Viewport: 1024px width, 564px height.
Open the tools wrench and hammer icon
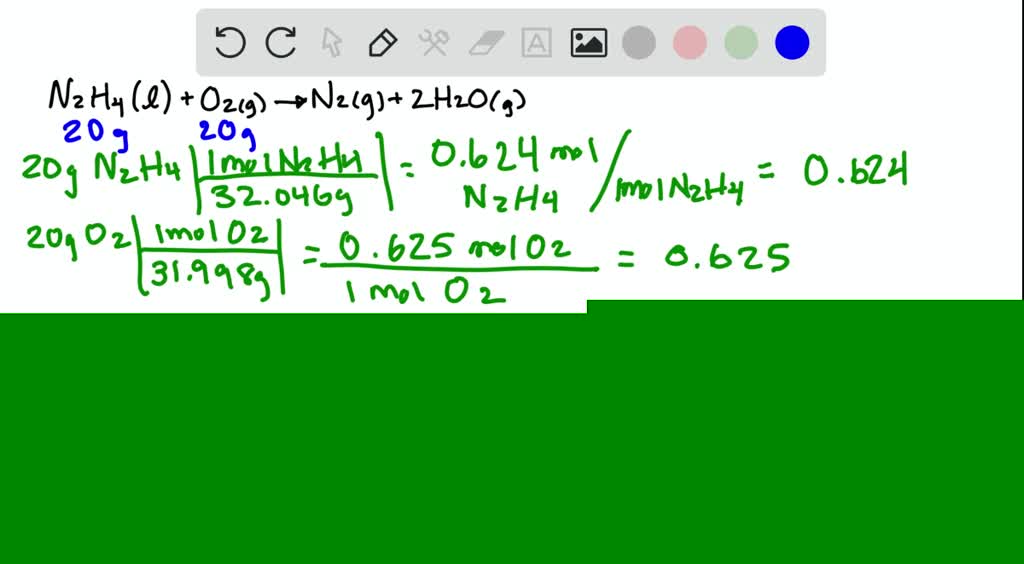tap(434, 43)
